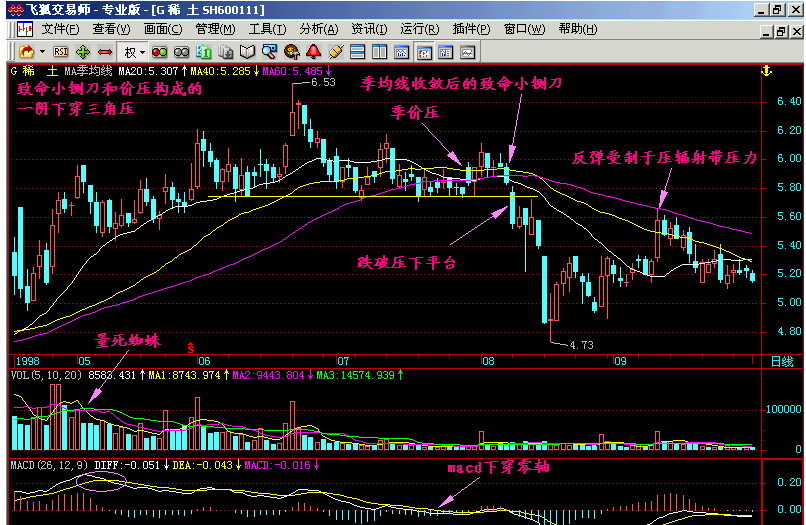Click the 6.53 high price label

[323, 82]
